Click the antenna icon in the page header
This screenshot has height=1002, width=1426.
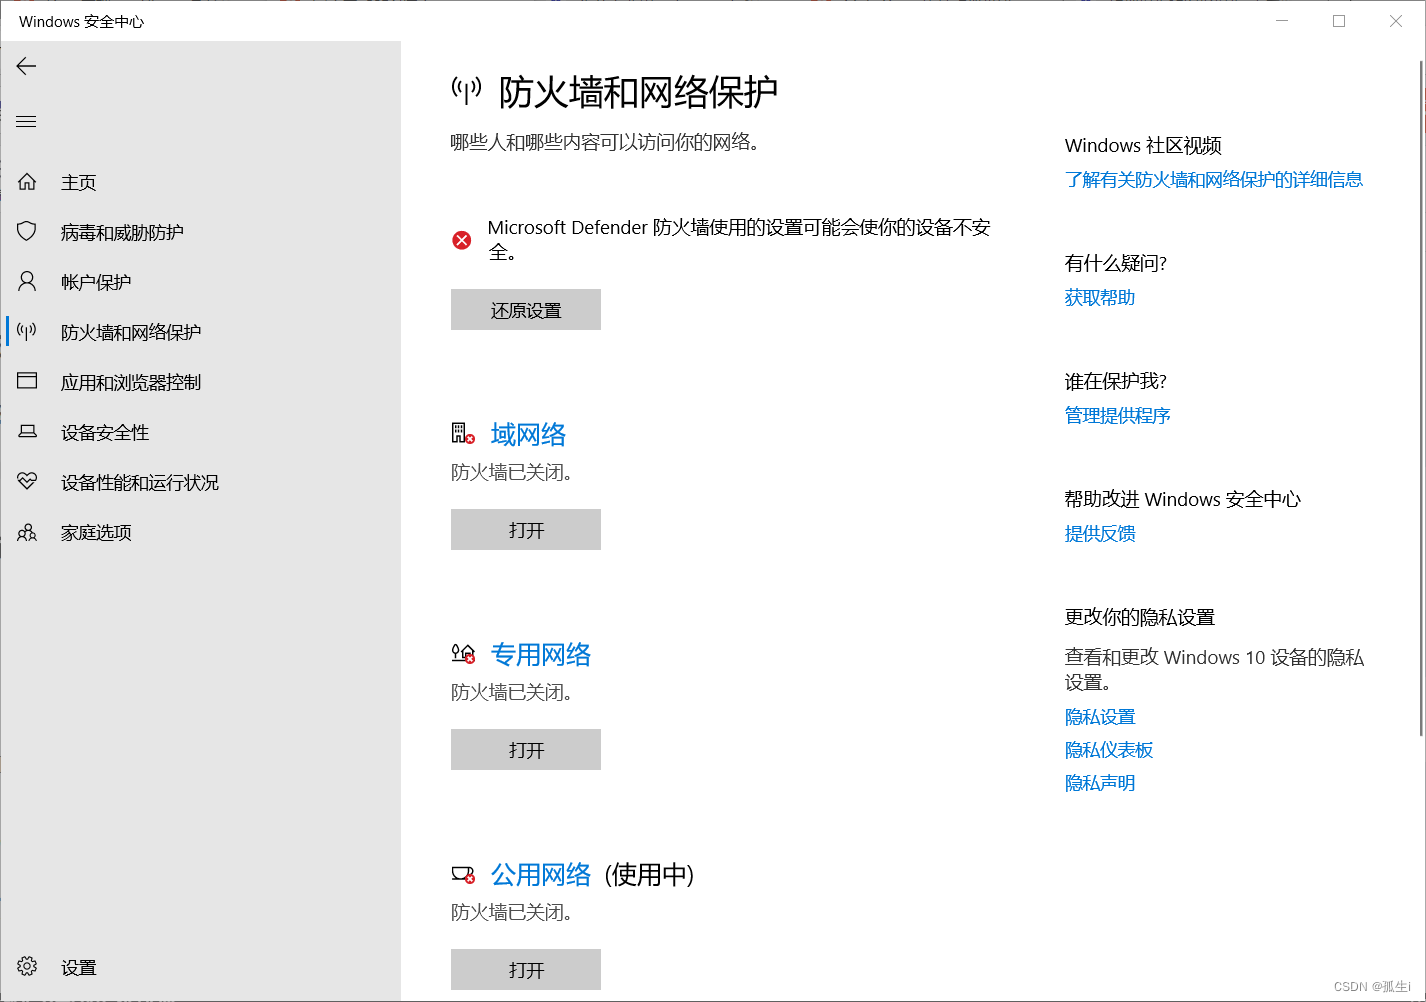[x=466, y=91]
